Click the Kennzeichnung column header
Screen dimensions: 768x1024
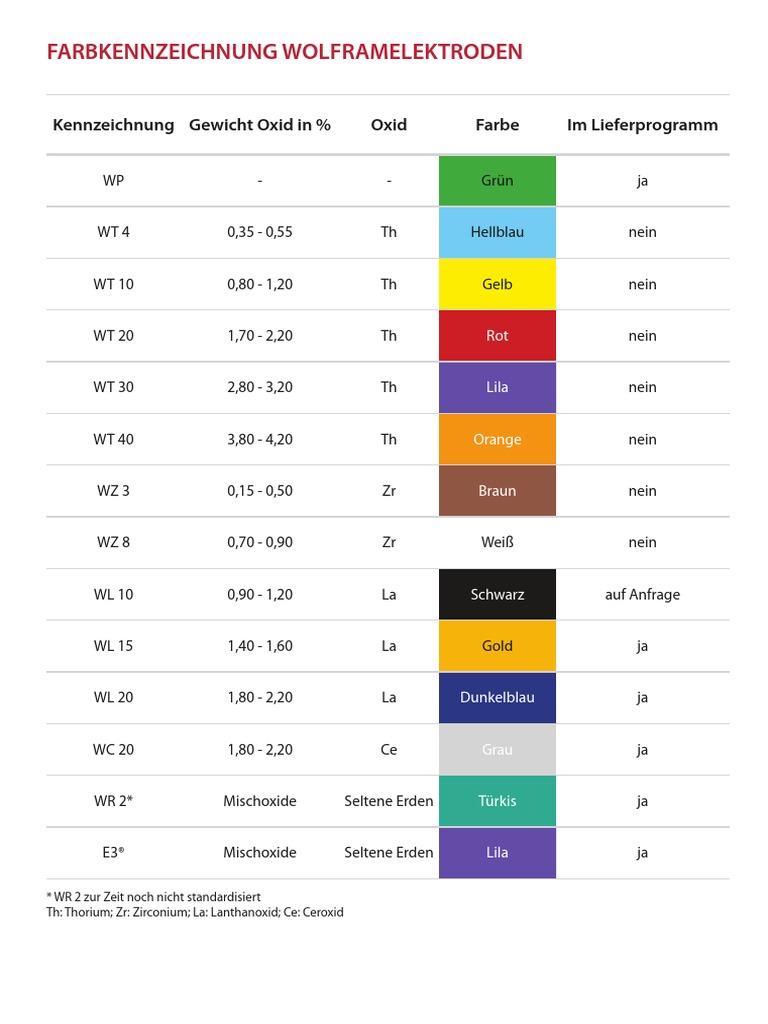point(113,125)
